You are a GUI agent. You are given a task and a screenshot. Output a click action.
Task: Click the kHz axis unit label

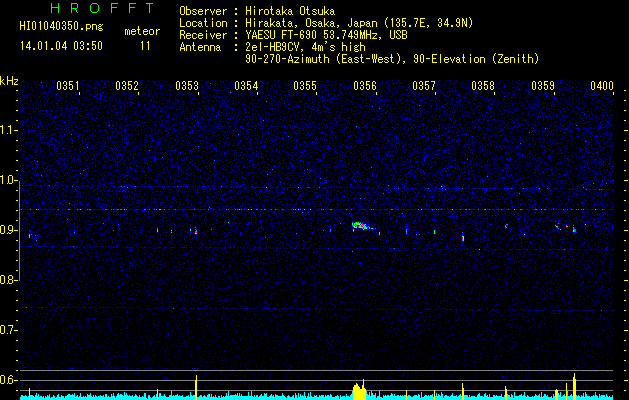pyautogui.click(x=9, y=81)
